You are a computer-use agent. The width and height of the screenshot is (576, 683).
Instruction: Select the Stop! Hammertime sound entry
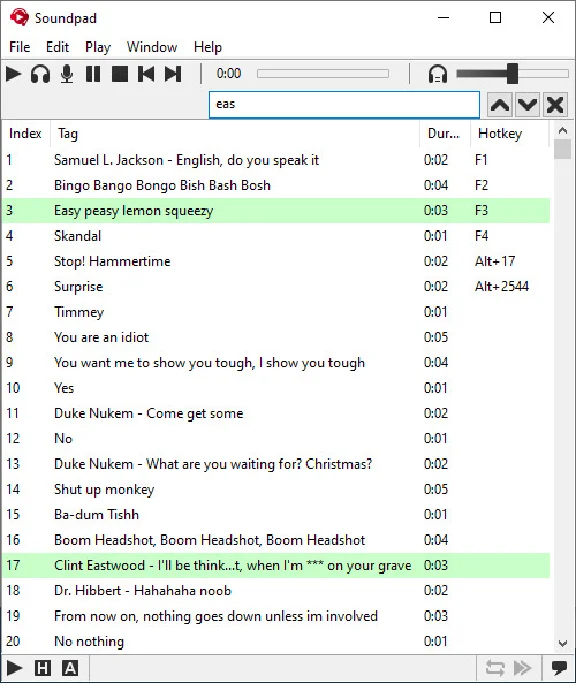[276, 261]
